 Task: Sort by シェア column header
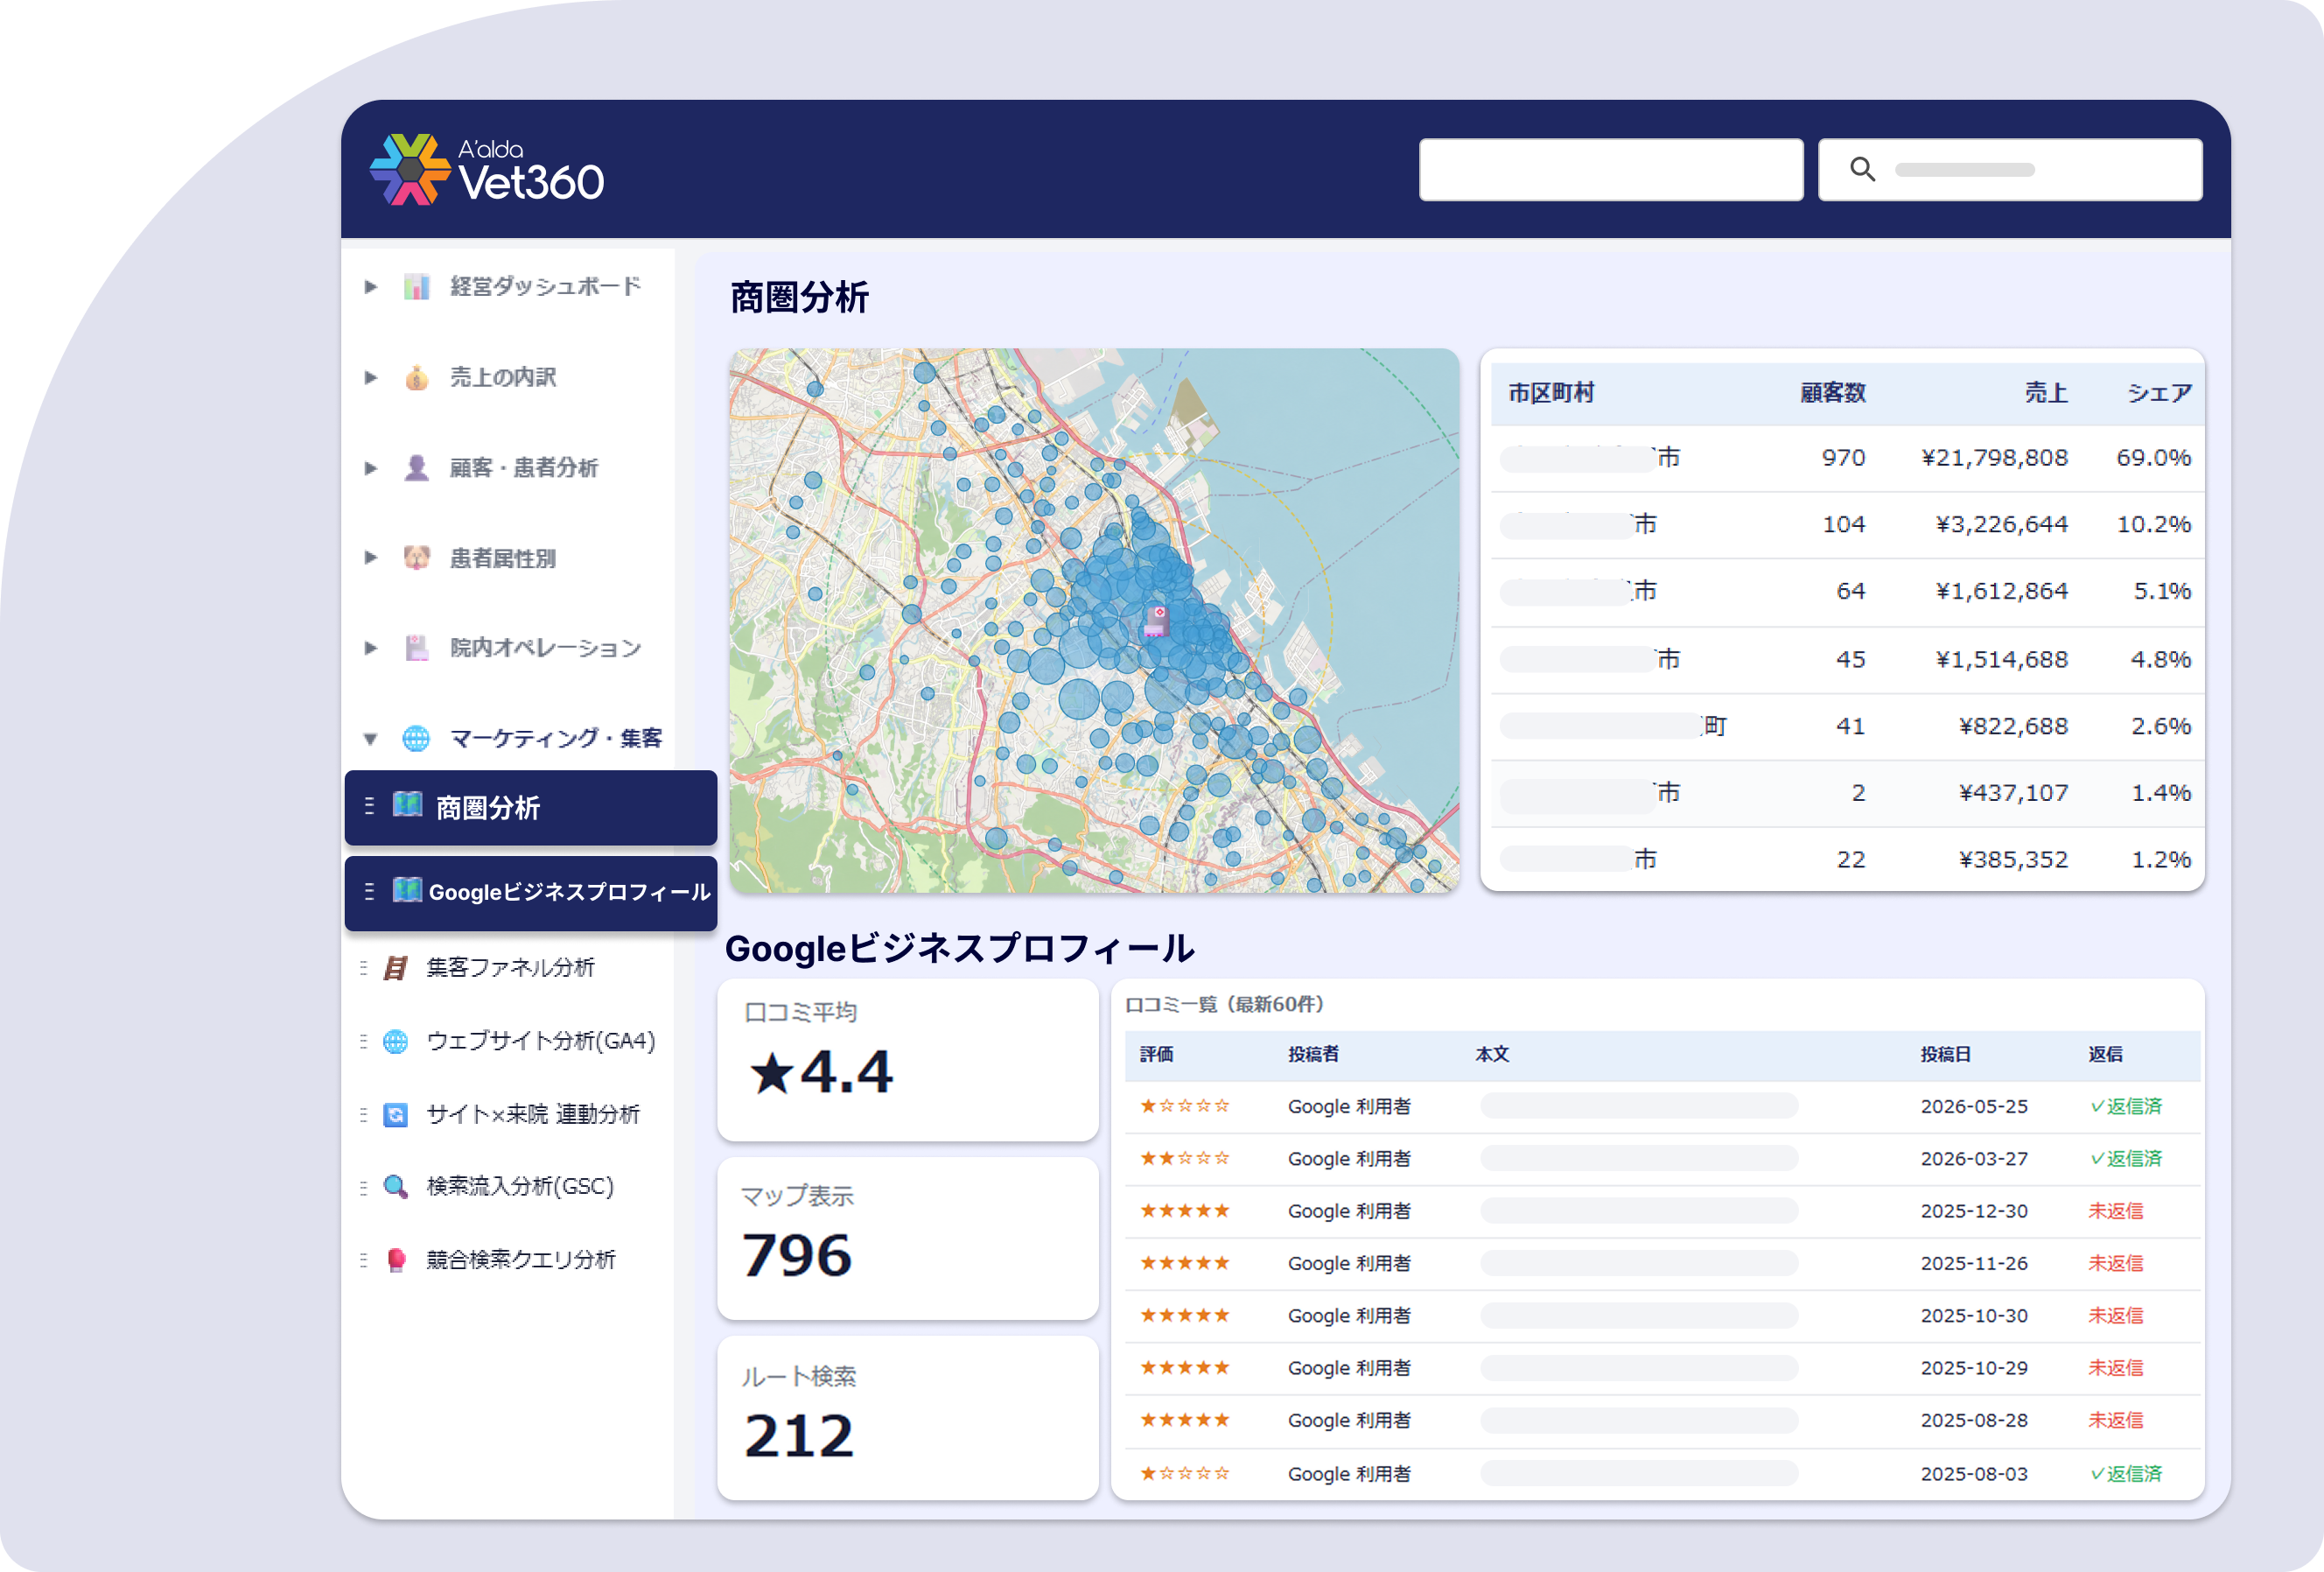tap(2159, 393)
